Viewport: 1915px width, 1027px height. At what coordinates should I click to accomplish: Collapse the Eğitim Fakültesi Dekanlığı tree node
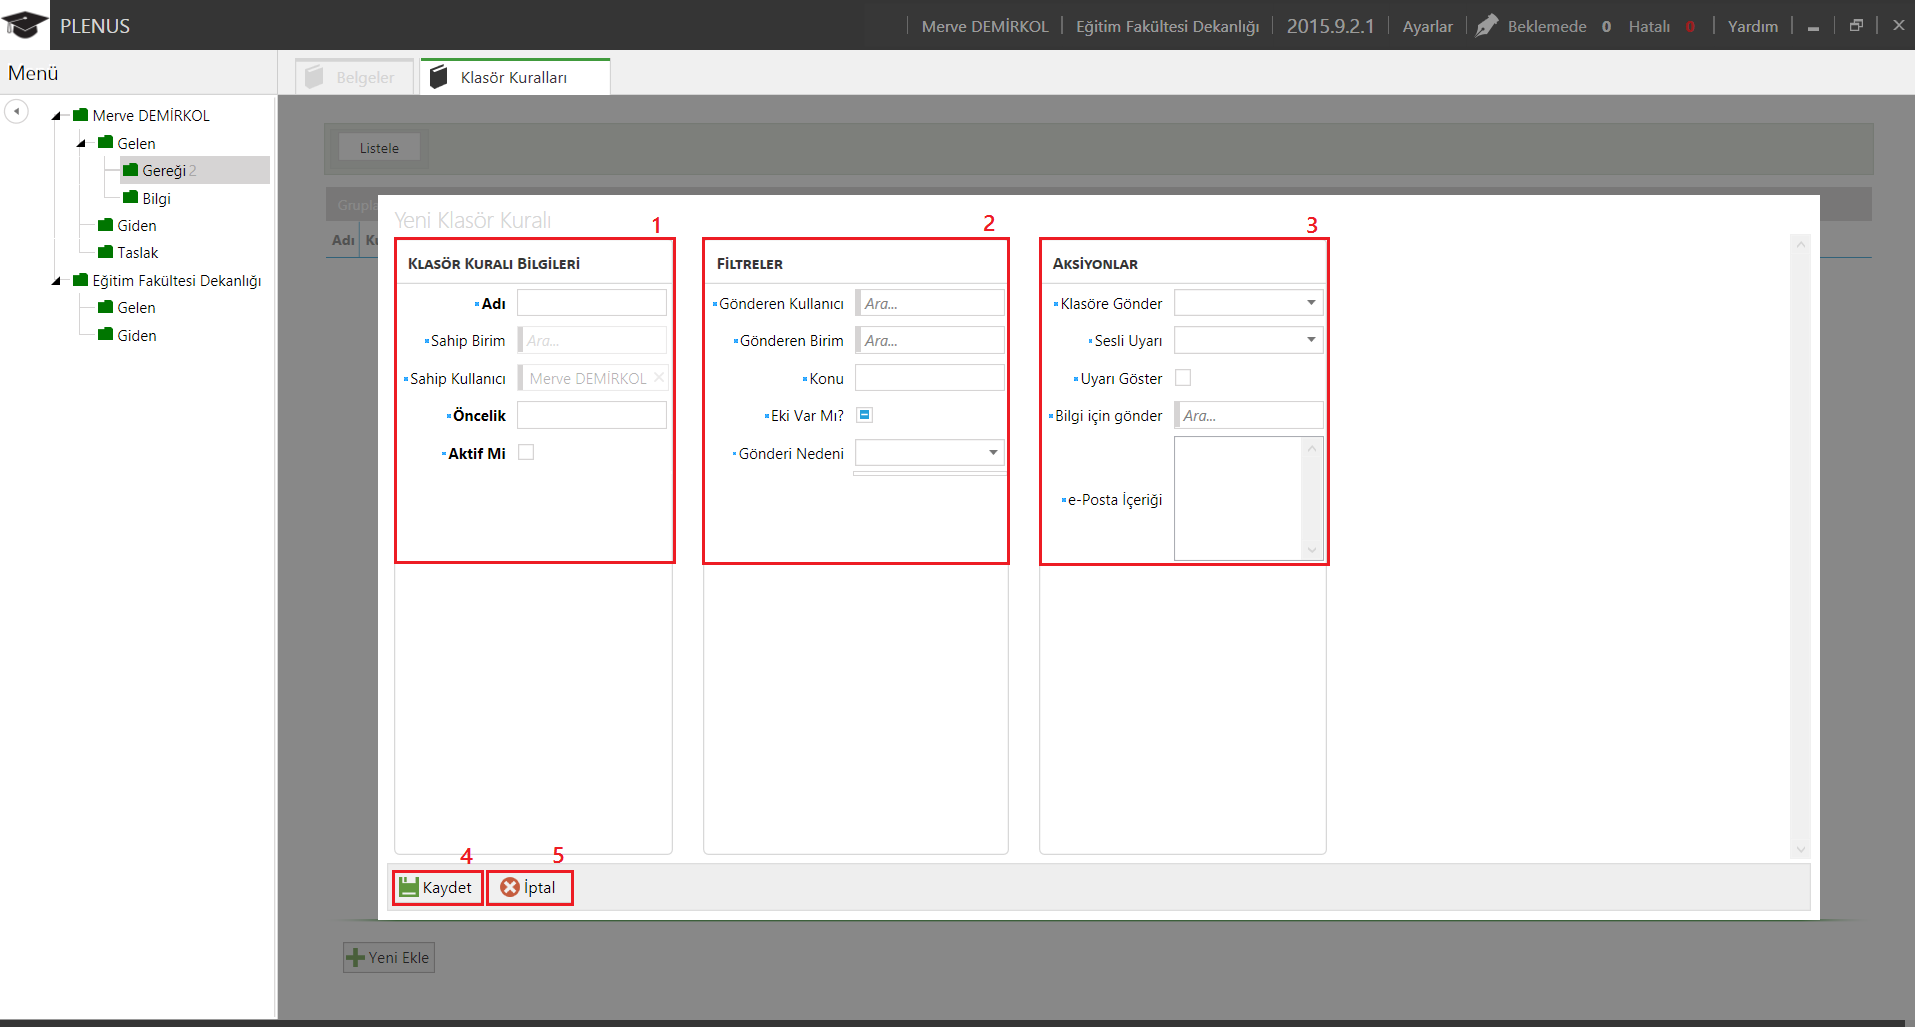pyautogui.click(x=57, y=281)
